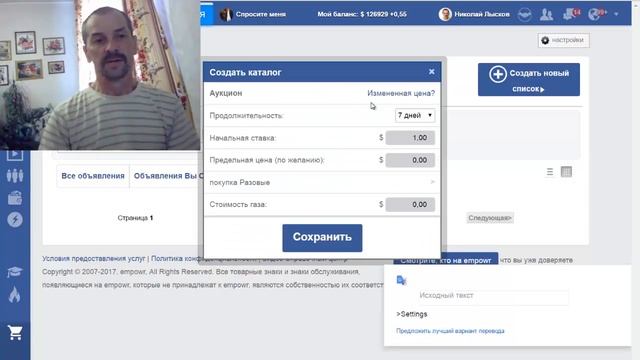Close the Создать каталог dialog
640x360 pixels.
[431, 72]
